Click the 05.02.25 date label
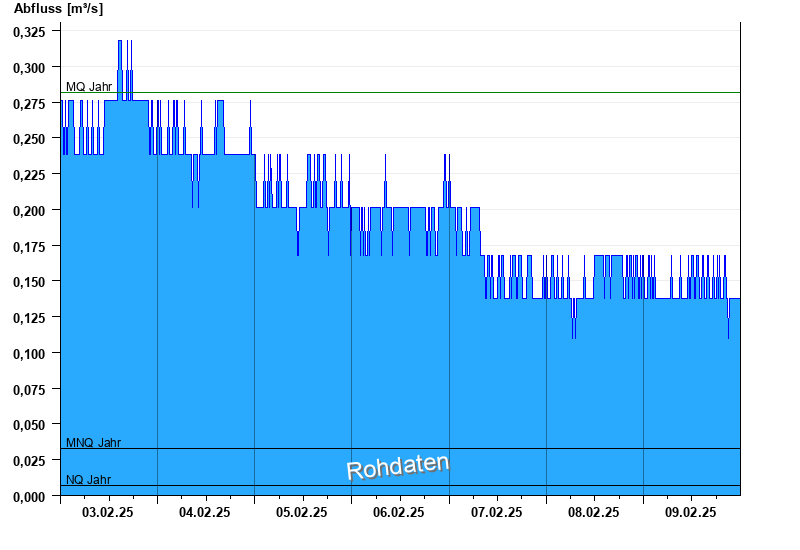 302,512
